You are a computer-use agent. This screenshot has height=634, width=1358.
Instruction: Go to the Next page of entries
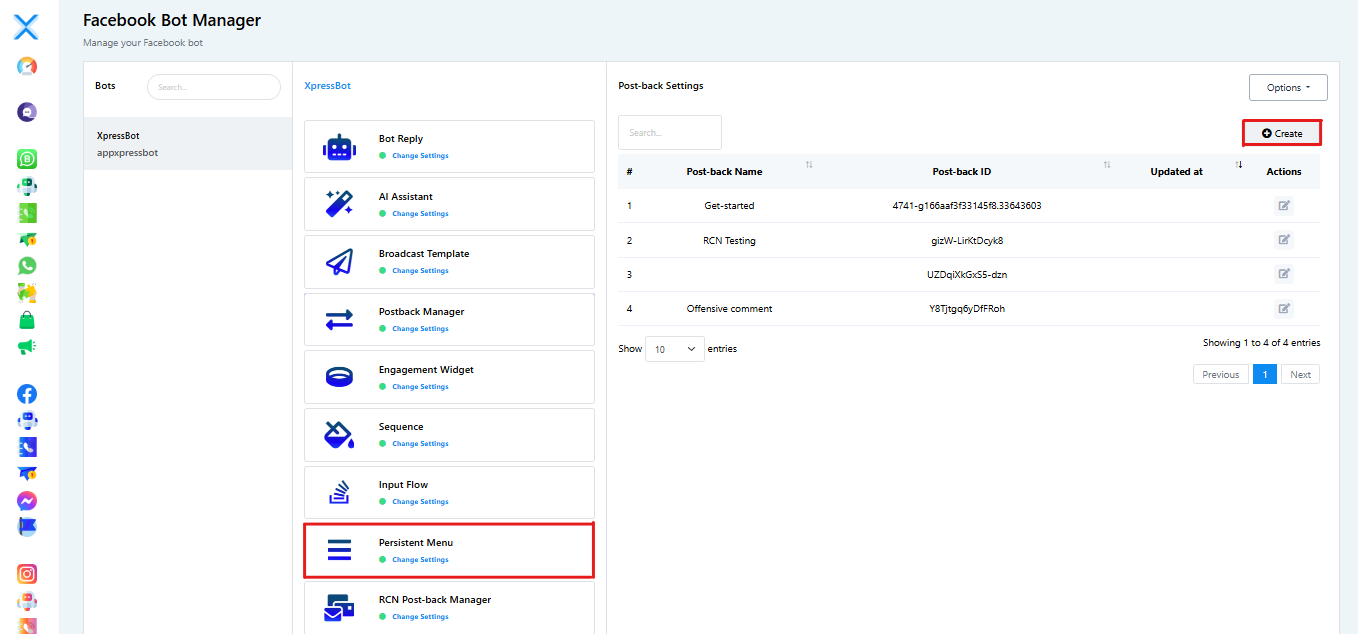tap(1300, 375)
